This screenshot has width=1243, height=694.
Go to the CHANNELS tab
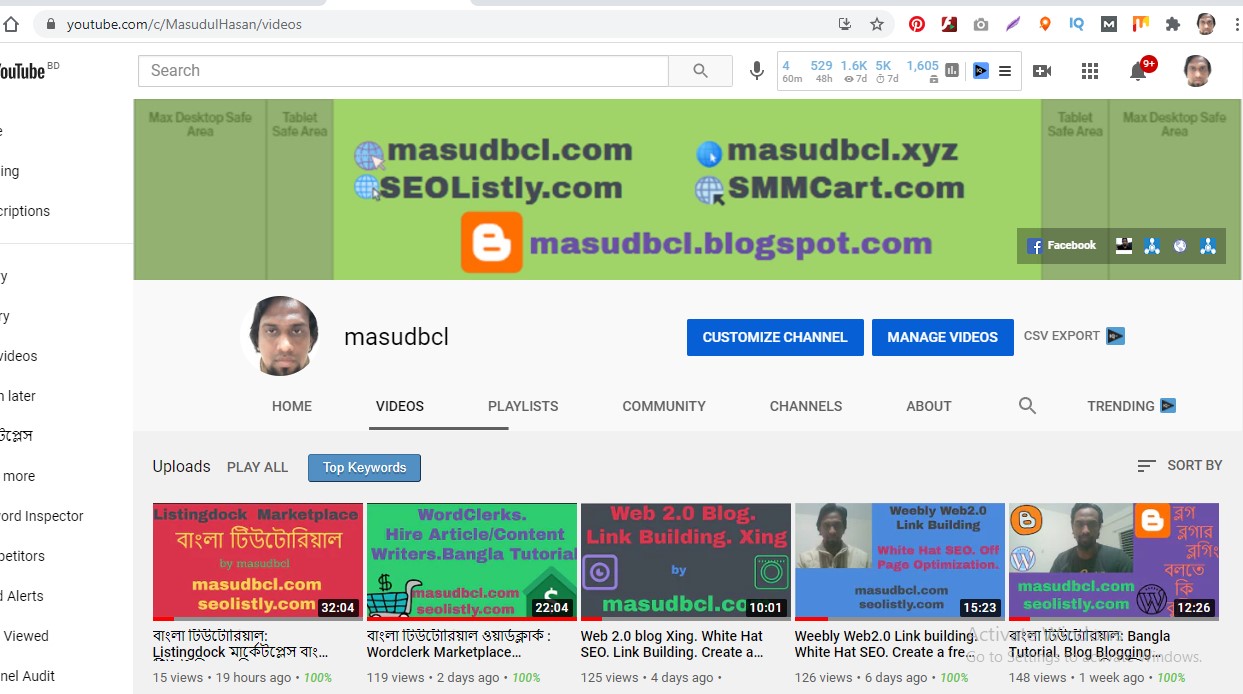(x=806, y=406)
